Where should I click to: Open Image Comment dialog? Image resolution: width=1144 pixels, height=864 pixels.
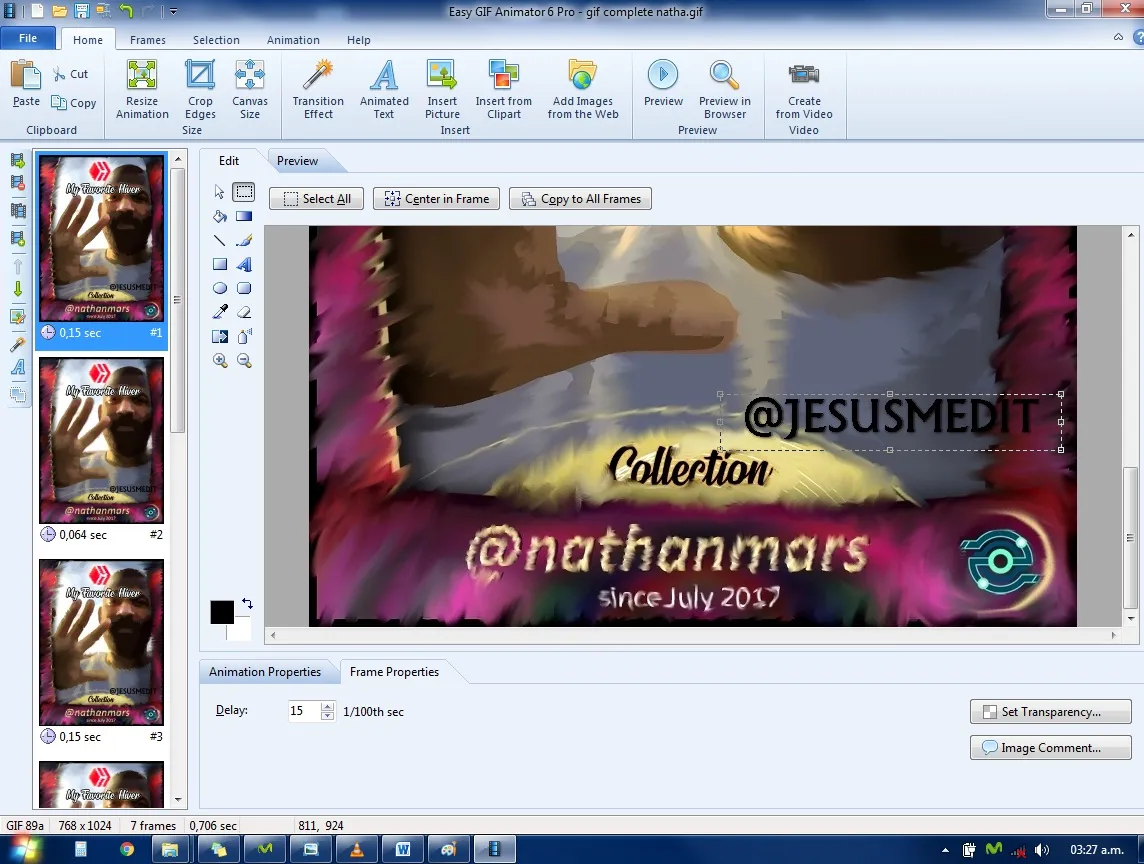[1051, 748]
